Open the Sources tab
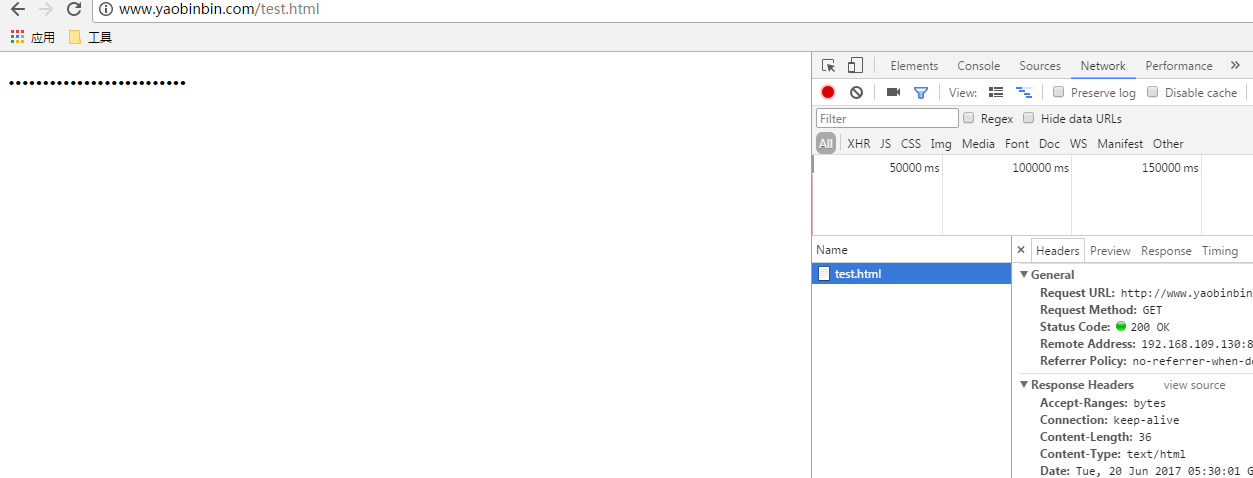The image size is (1253, 478). pyautogui.click(x=1040, y=66)
